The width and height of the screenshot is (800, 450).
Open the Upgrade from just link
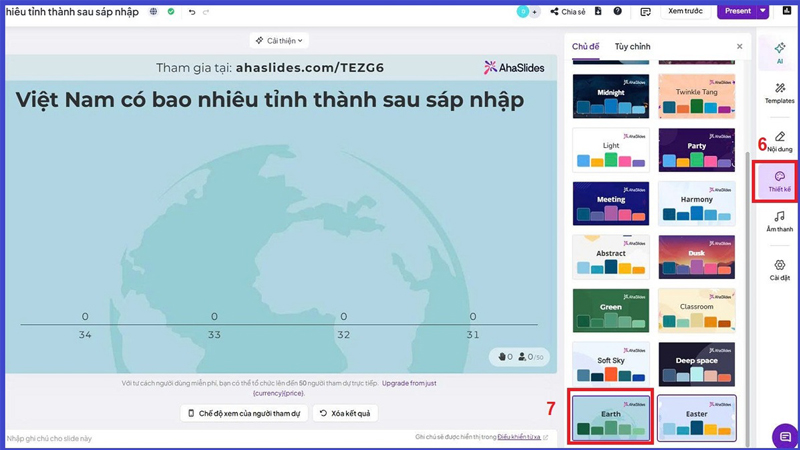coord(409,383)
